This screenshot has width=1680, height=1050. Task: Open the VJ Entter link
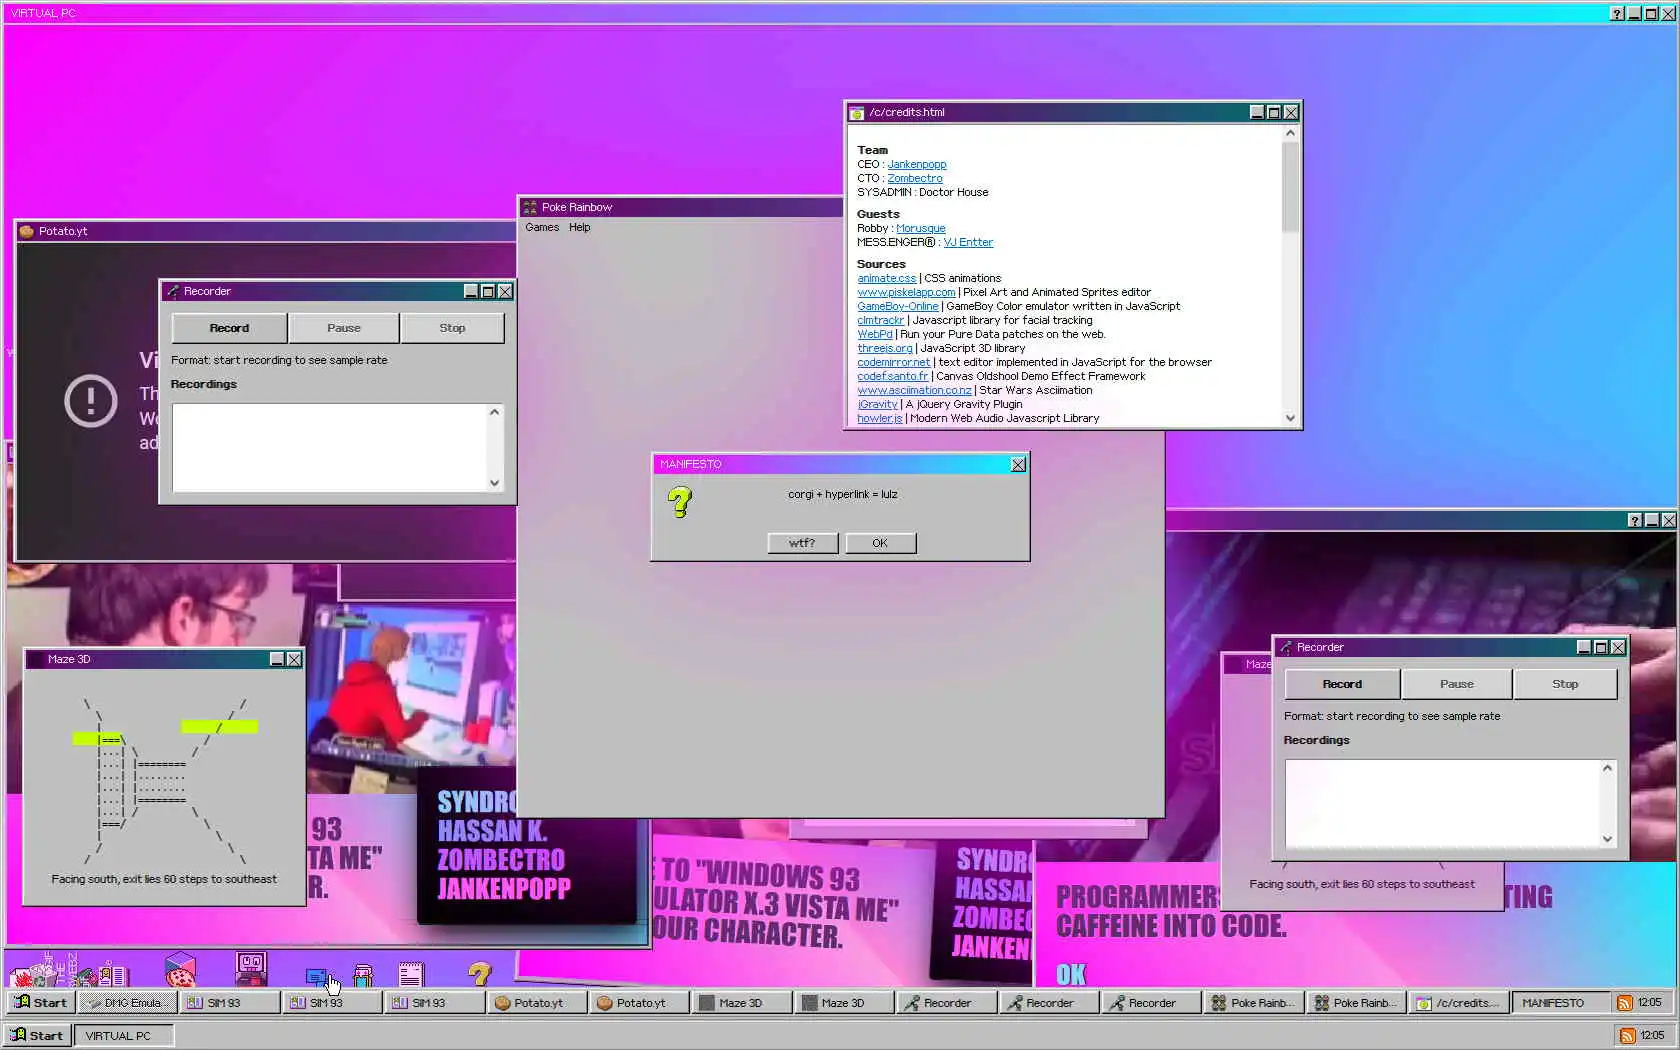pos(968,242)
